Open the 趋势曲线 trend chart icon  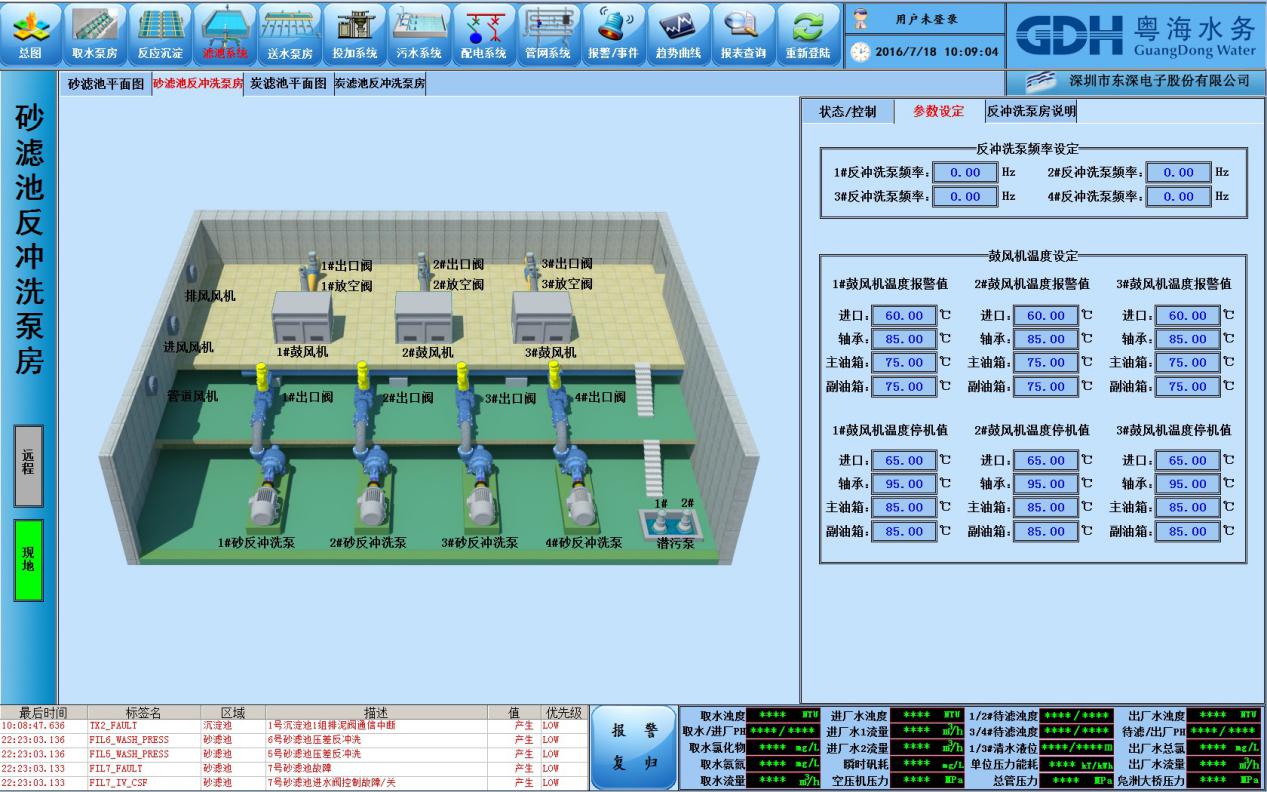(678, 33)
